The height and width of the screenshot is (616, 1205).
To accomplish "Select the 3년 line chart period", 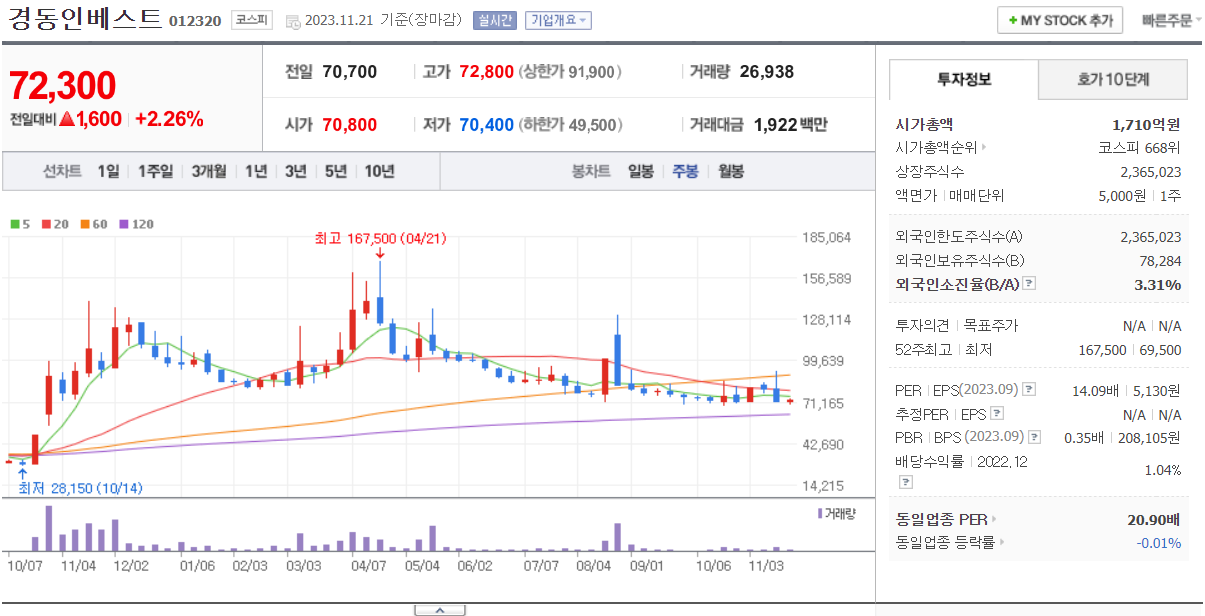I will coord(295,171).
